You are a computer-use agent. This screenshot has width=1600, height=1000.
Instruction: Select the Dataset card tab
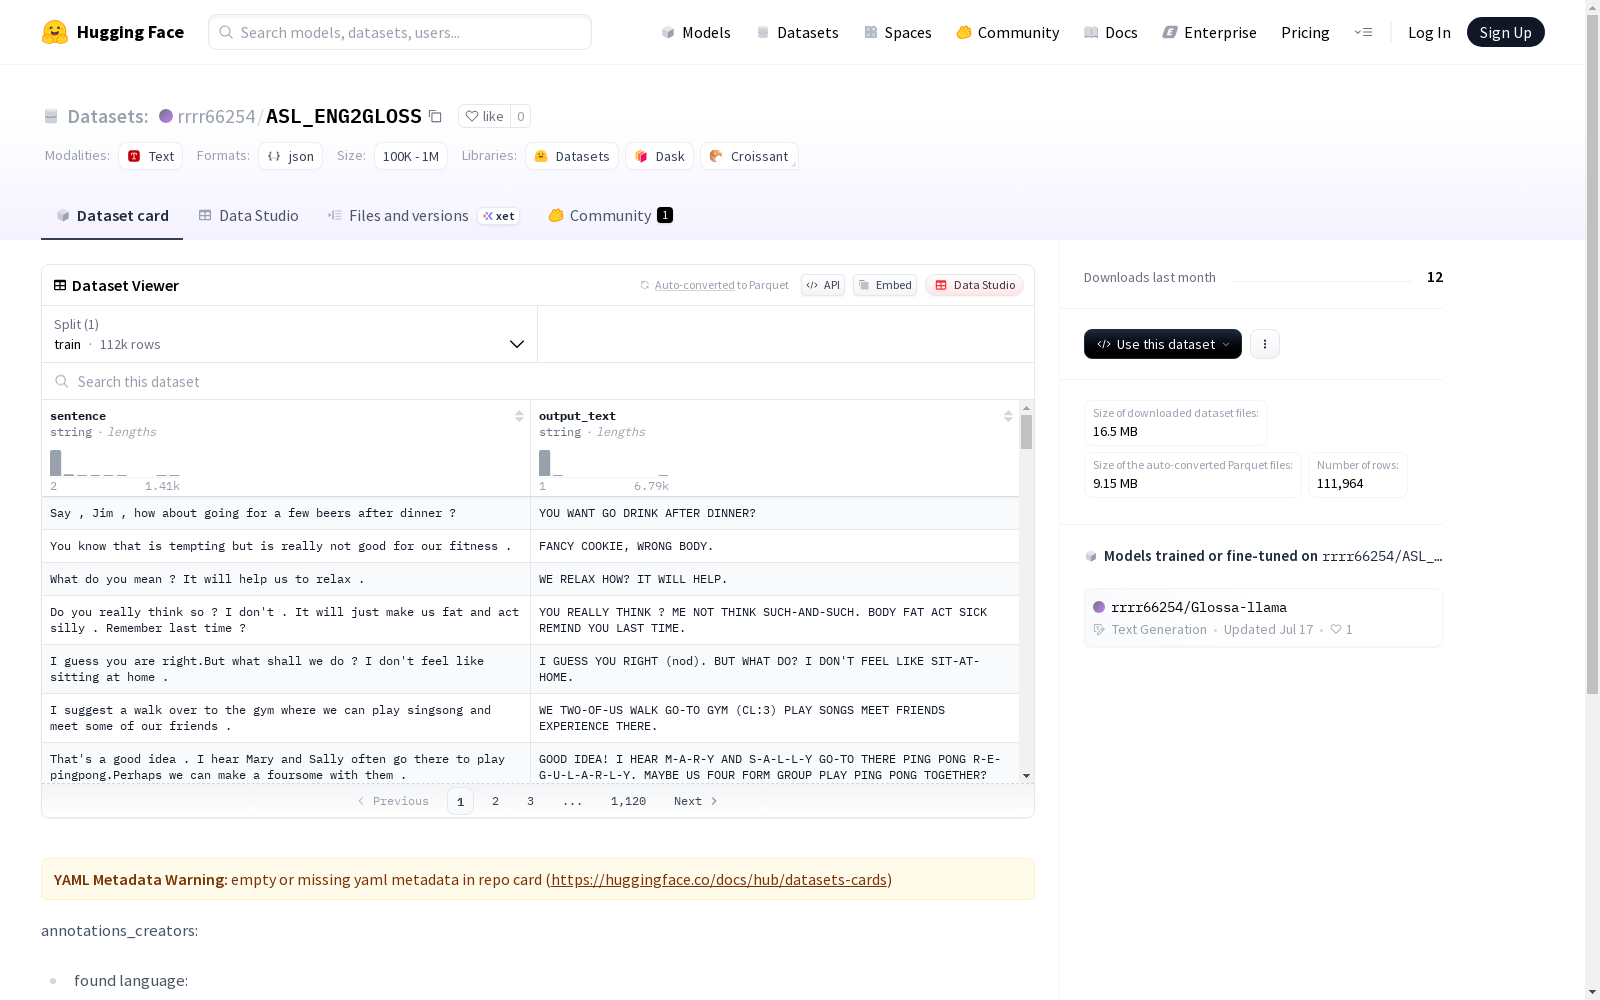(x=112, y=216)
